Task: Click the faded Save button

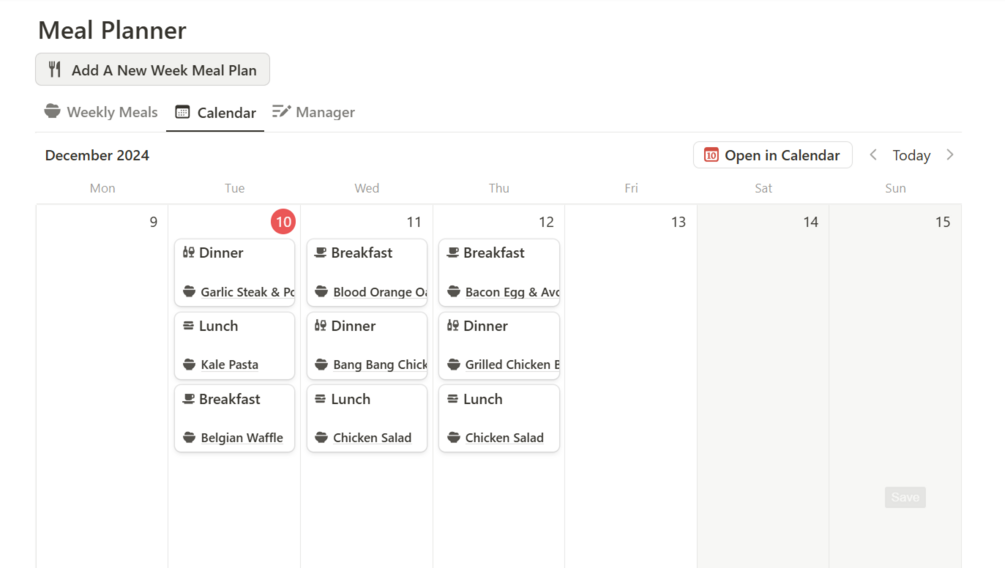Action: click(905, 497)
